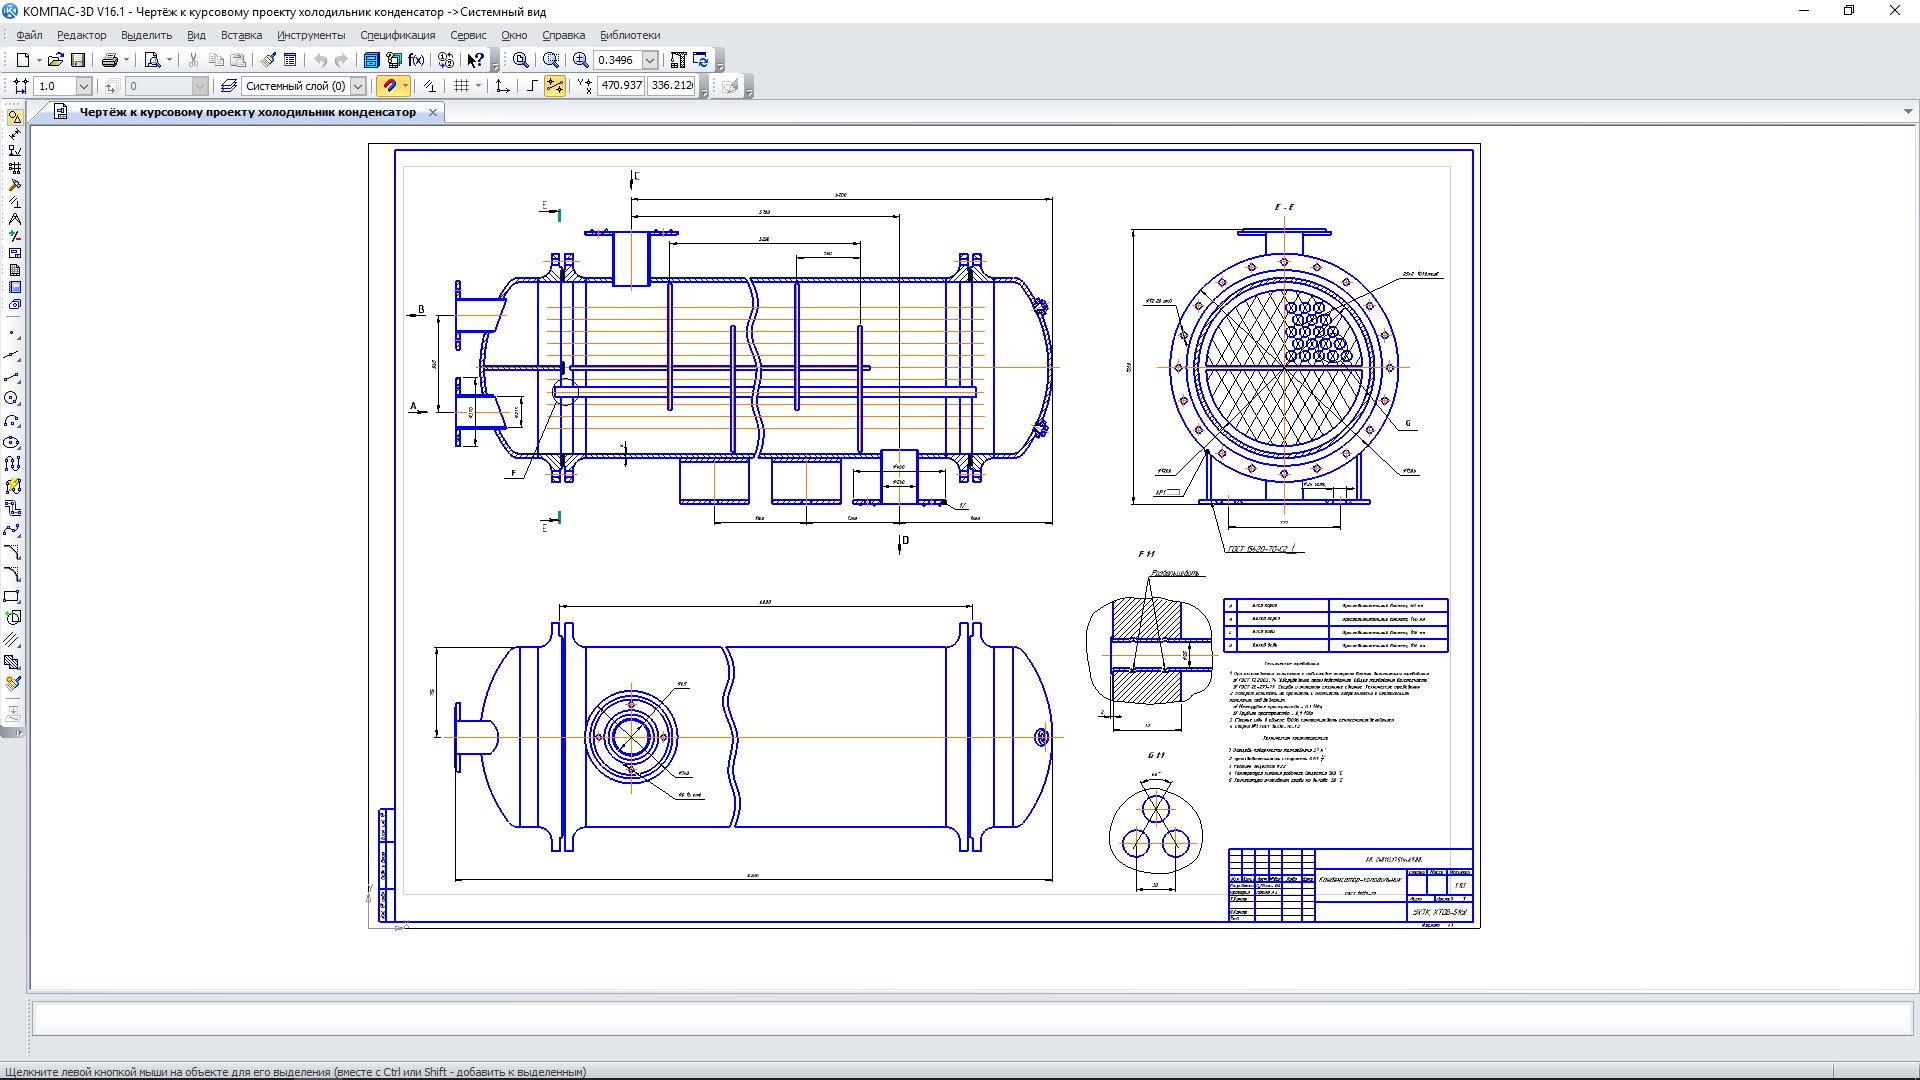Click the X coordinate field 470.937

(621, 86)
